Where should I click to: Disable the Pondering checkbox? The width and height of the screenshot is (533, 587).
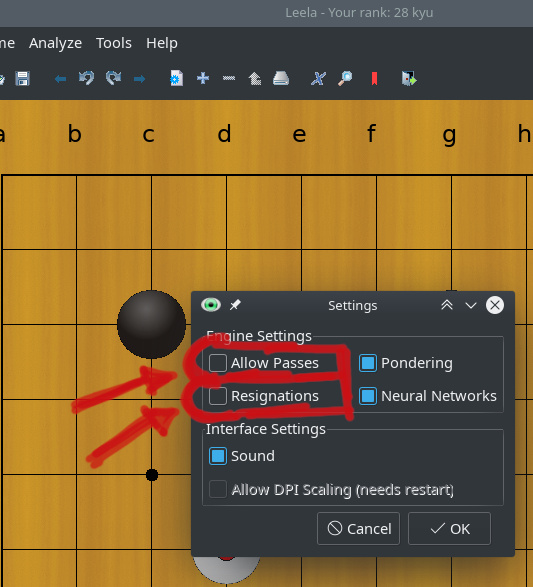[368, 363]
